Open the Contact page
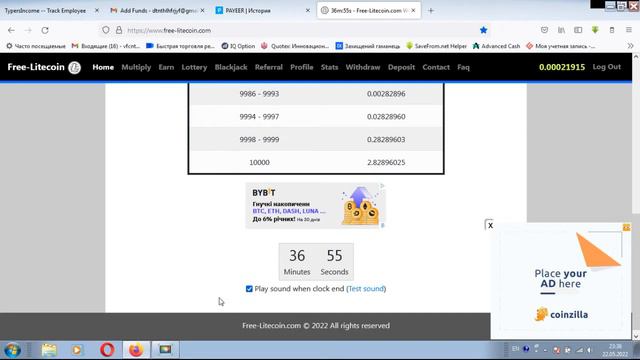Screen dimensions: 640x360 pos(436,67)
